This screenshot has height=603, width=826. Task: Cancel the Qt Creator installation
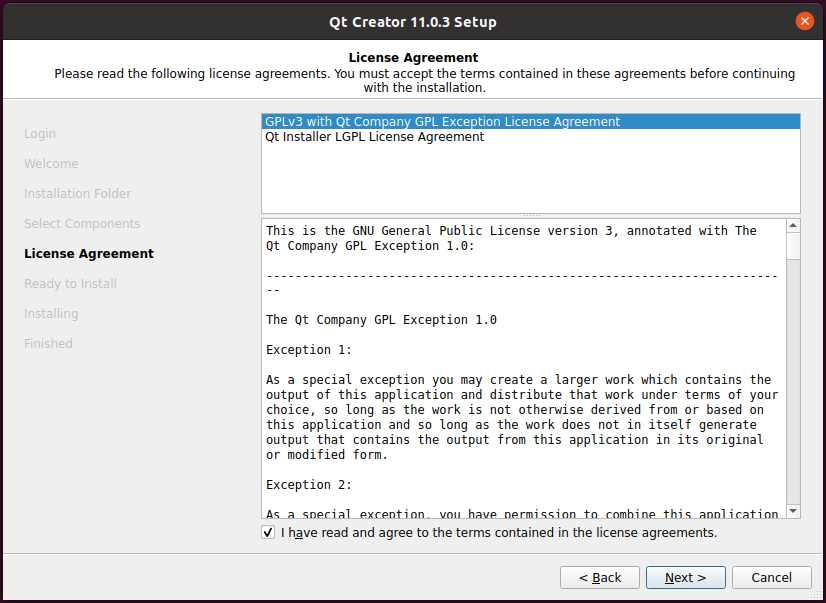tap(771, 578)
